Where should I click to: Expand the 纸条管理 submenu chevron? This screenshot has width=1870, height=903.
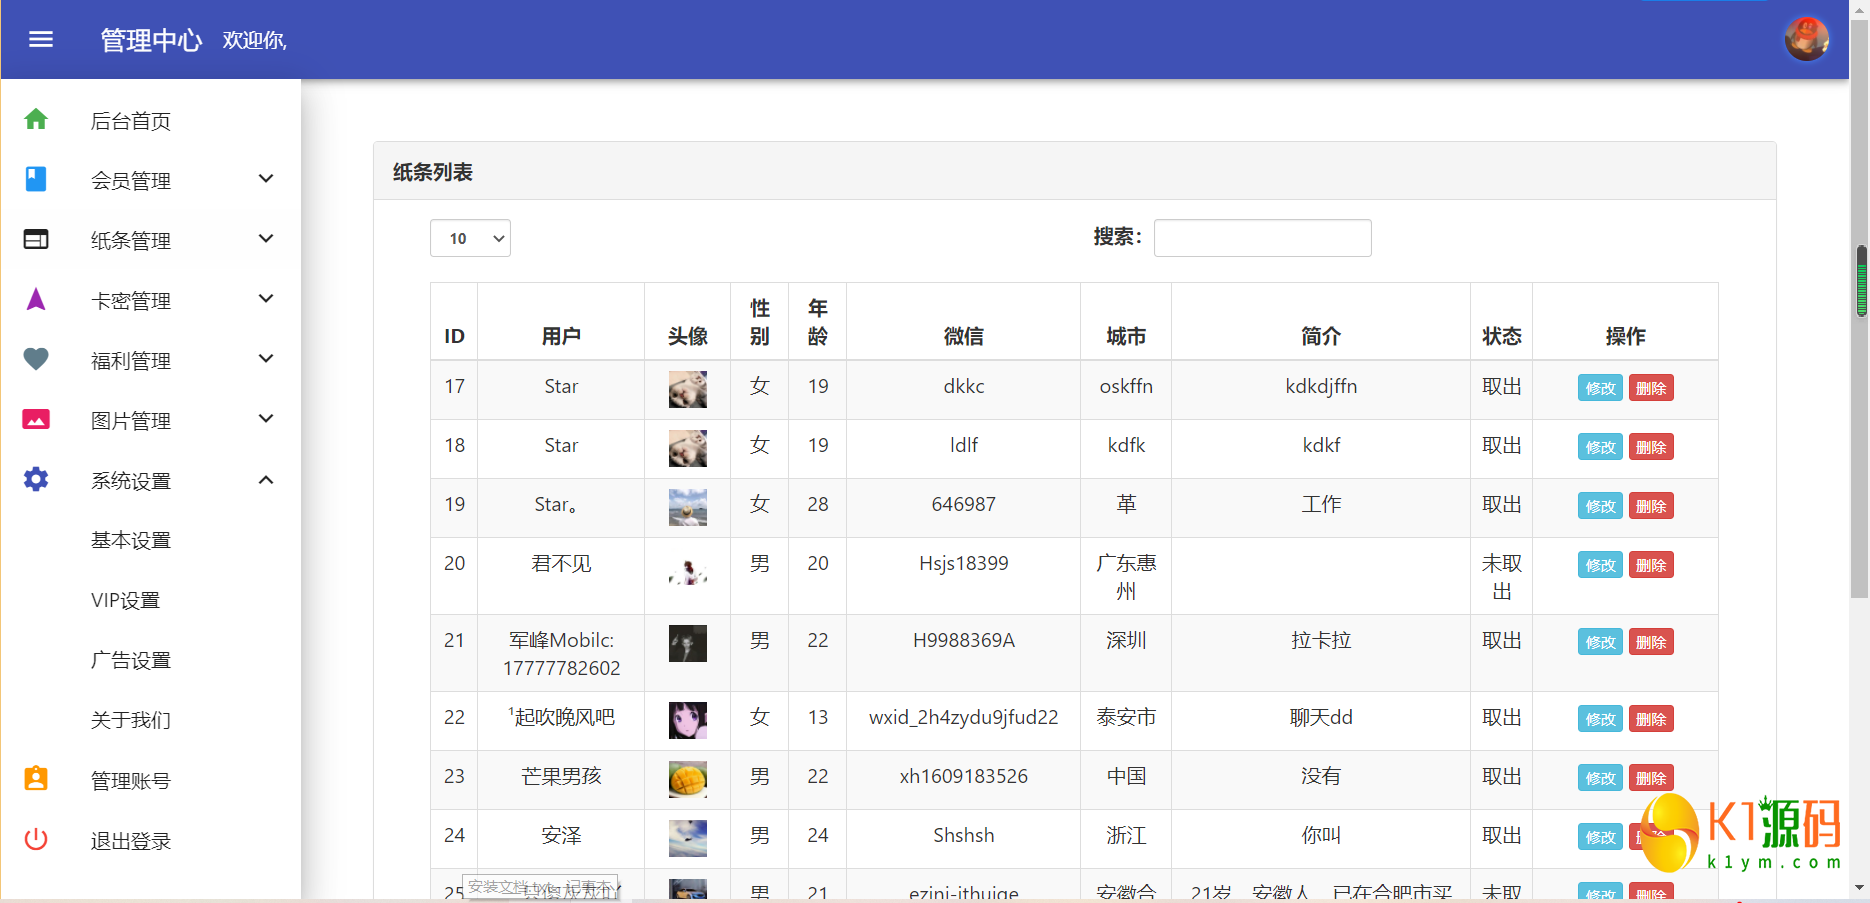(x=266, y=239)
